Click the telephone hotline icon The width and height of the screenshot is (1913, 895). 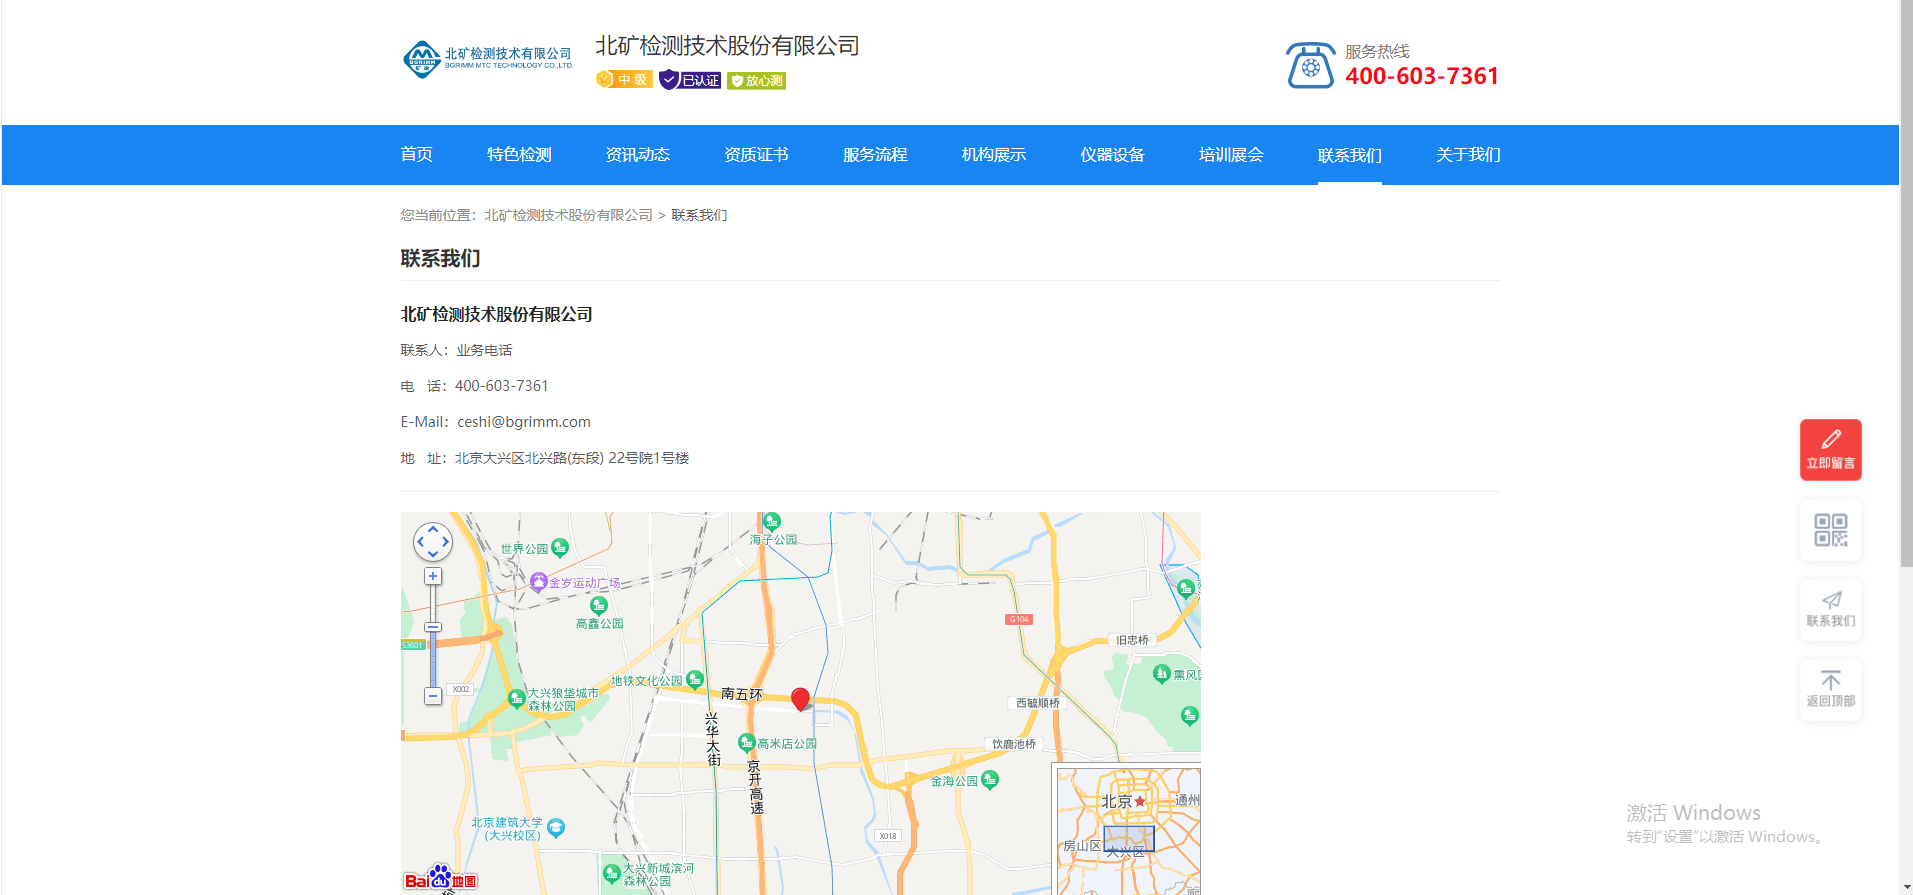click(1311, 65)
